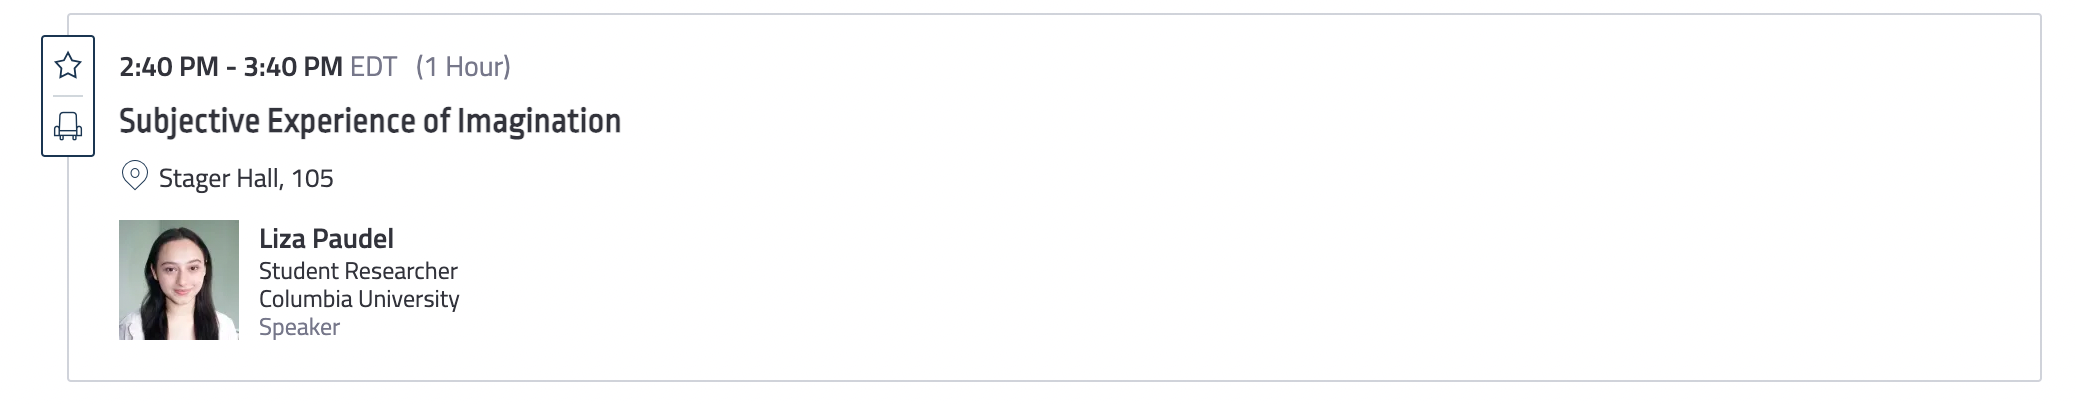Click the 3:40 PM end time
The image size is (2076, 404).
point(293,67)
